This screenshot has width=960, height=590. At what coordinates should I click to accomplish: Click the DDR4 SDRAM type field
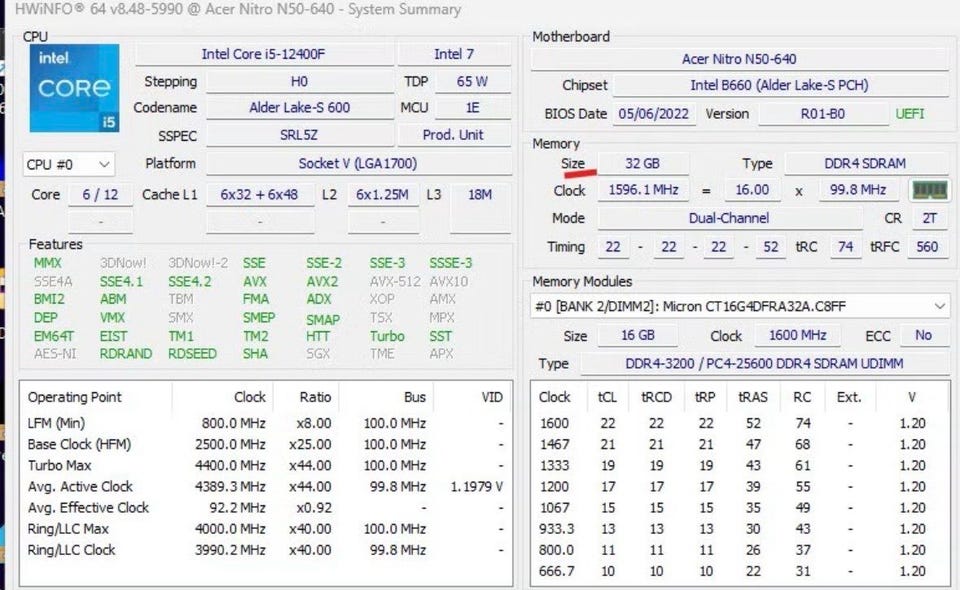[864, 163]
